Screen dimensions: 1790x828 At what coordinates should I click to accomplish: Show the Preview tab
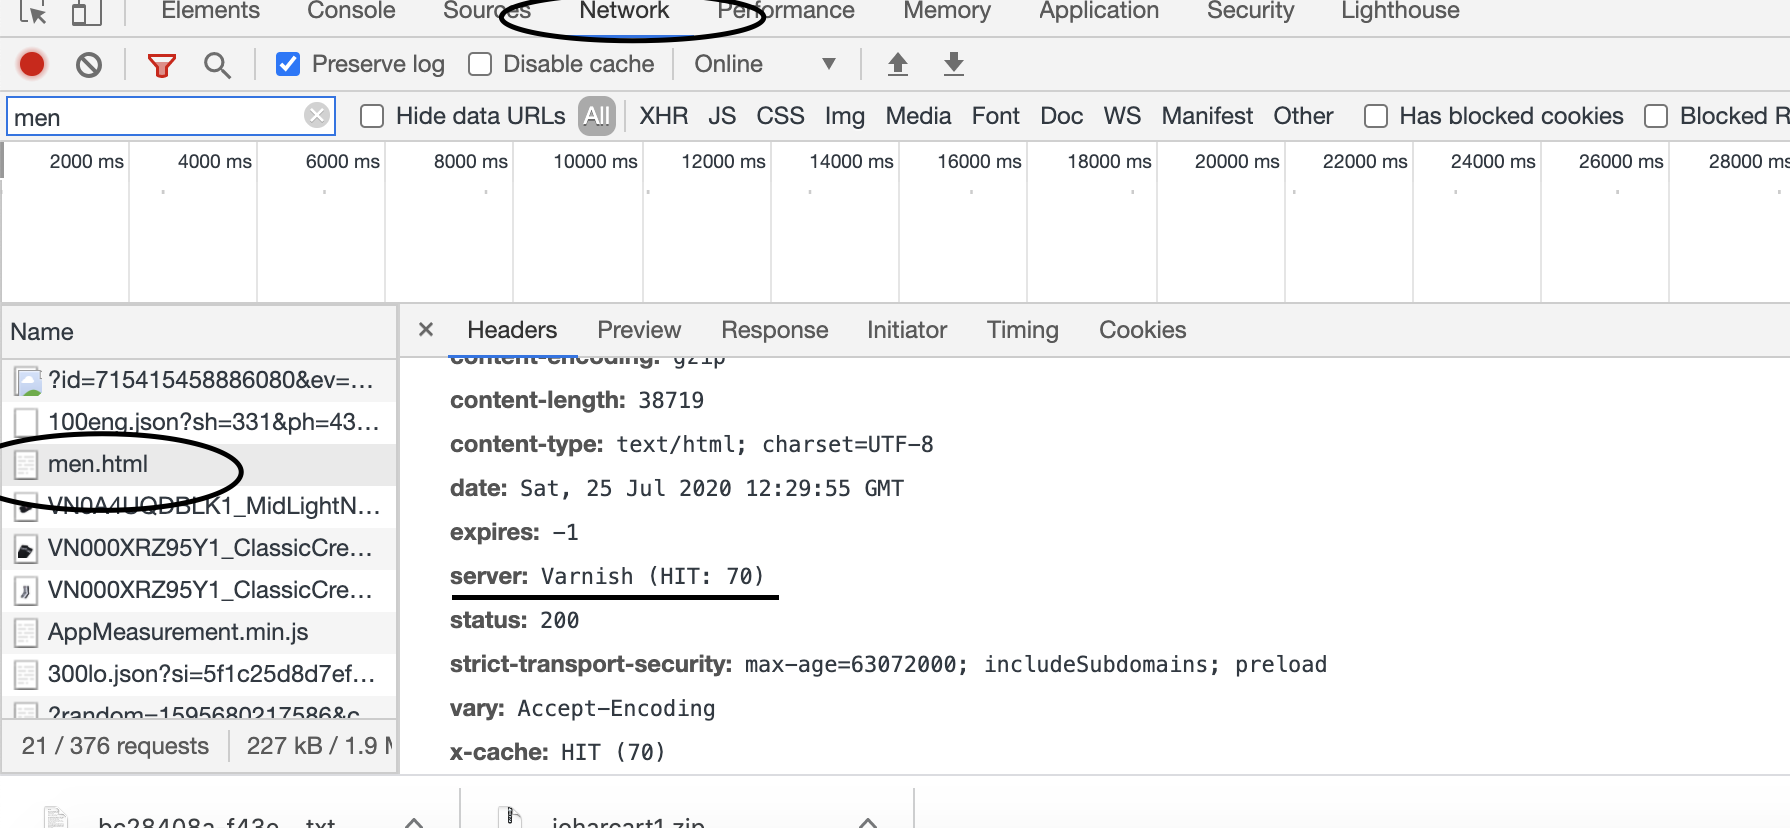point(639,330)
